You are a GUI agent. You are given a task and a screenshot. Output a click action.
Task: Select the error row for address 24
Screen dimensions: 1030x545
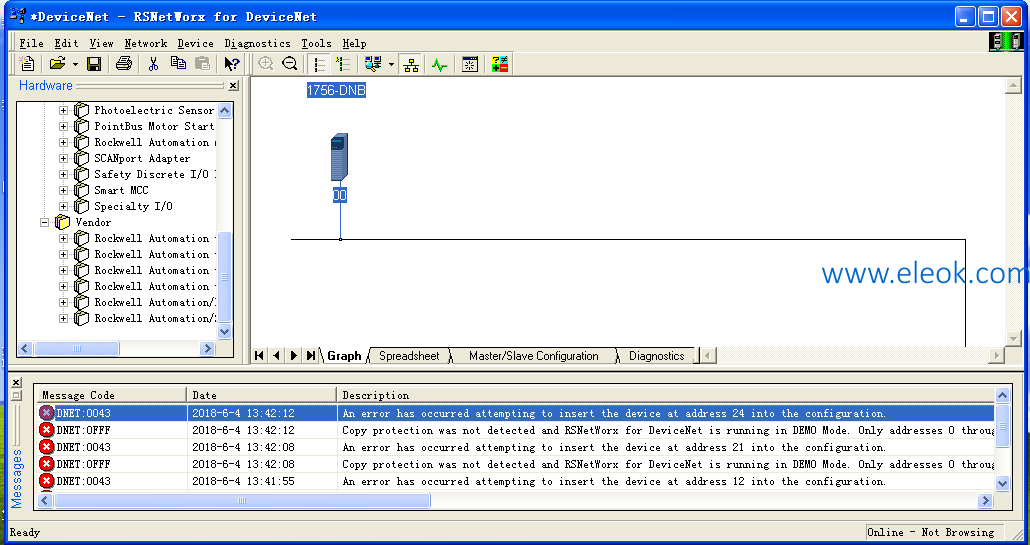tap(516, 413)
